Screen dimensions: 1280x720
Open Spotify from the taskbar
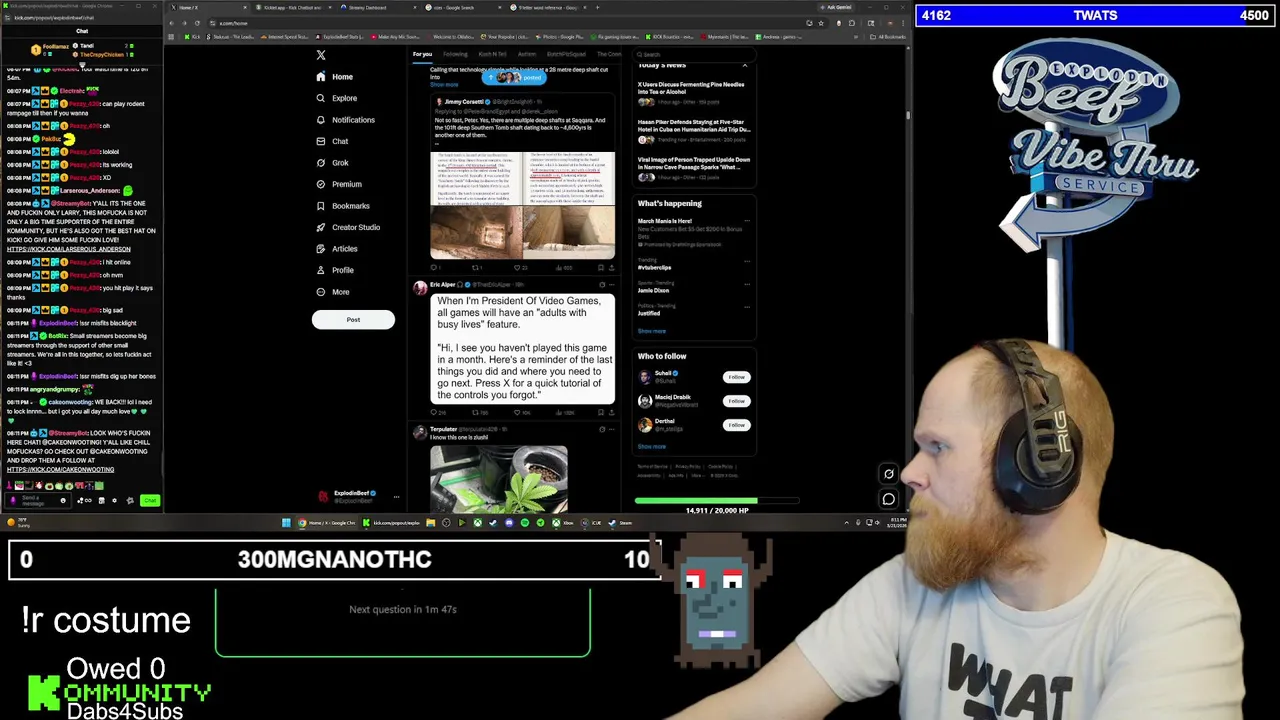point(525,523)
